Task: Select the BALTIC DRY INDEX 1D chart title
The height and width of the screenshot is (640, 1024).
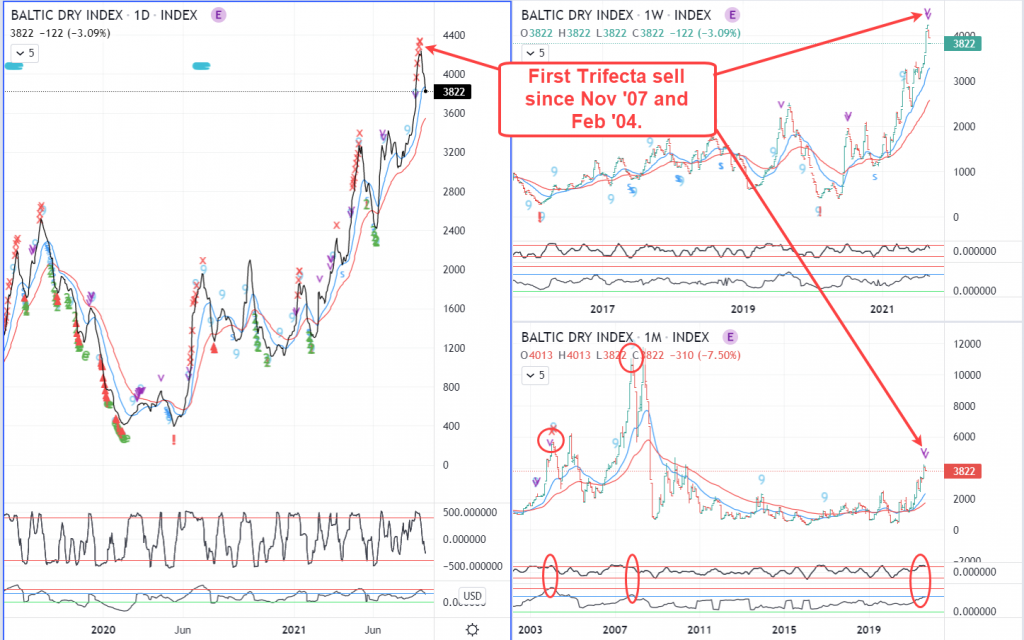Action: pyautogui.click(x=104, y=15)
